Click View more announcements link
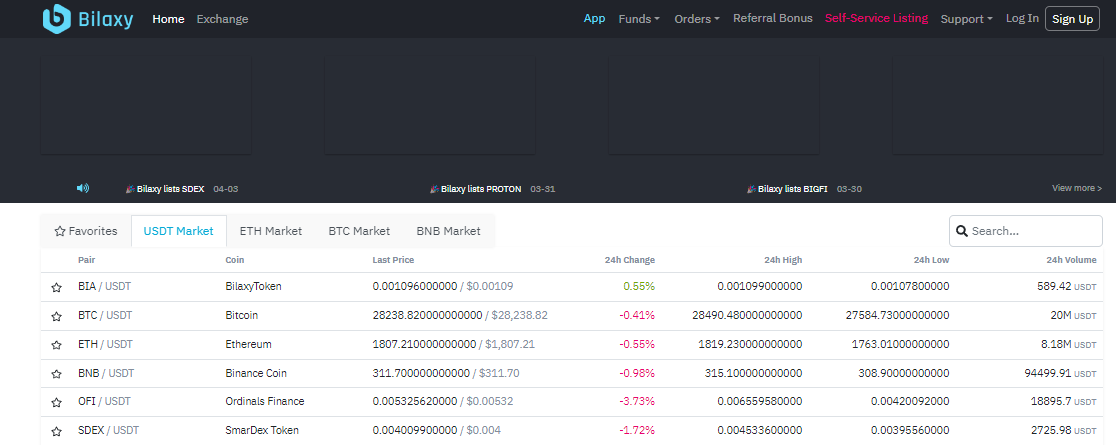This screenshot has width=1116, height=445. [x=1076, y=188]
